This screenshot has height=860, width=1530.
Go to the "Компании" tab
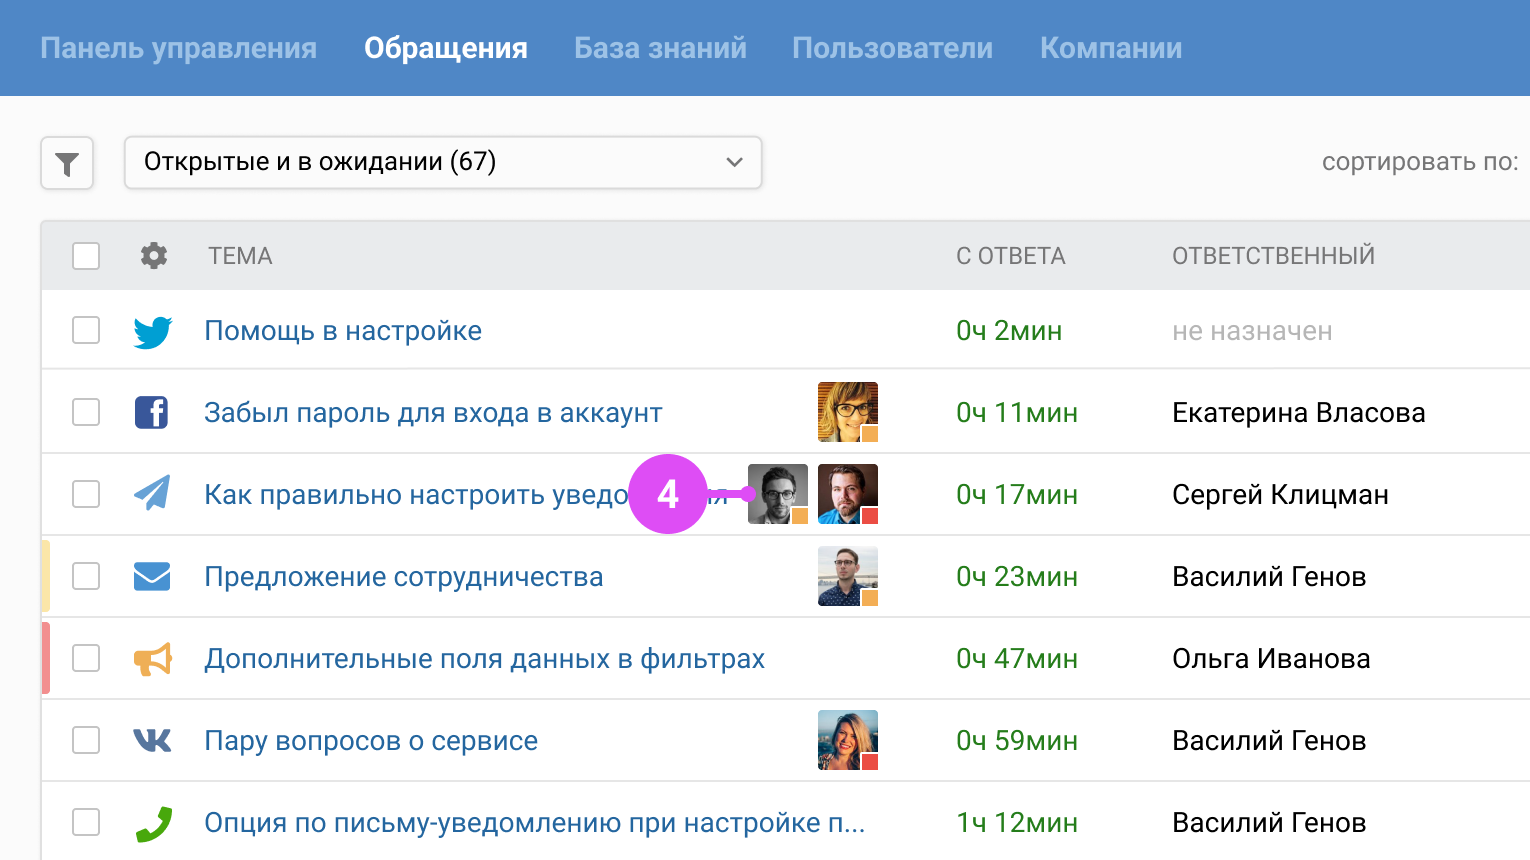pyautogui.click(x=1111, y=48)
